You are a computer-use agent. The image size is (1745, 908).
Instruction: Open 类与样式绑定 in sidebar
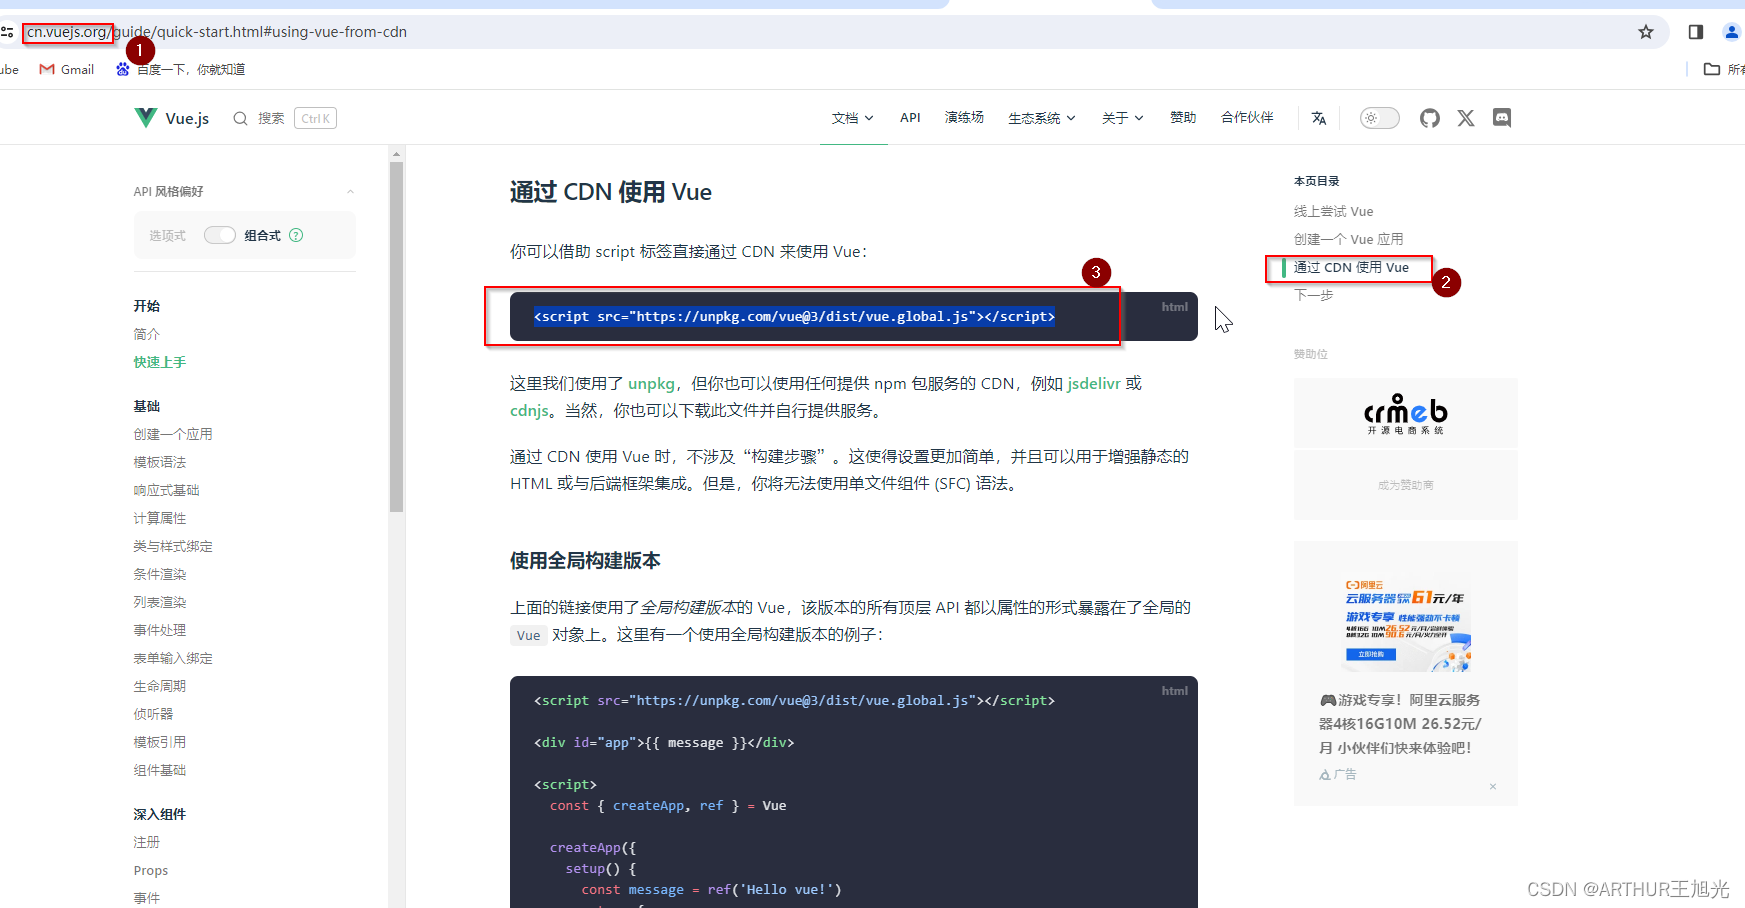(x=173, y=546)
